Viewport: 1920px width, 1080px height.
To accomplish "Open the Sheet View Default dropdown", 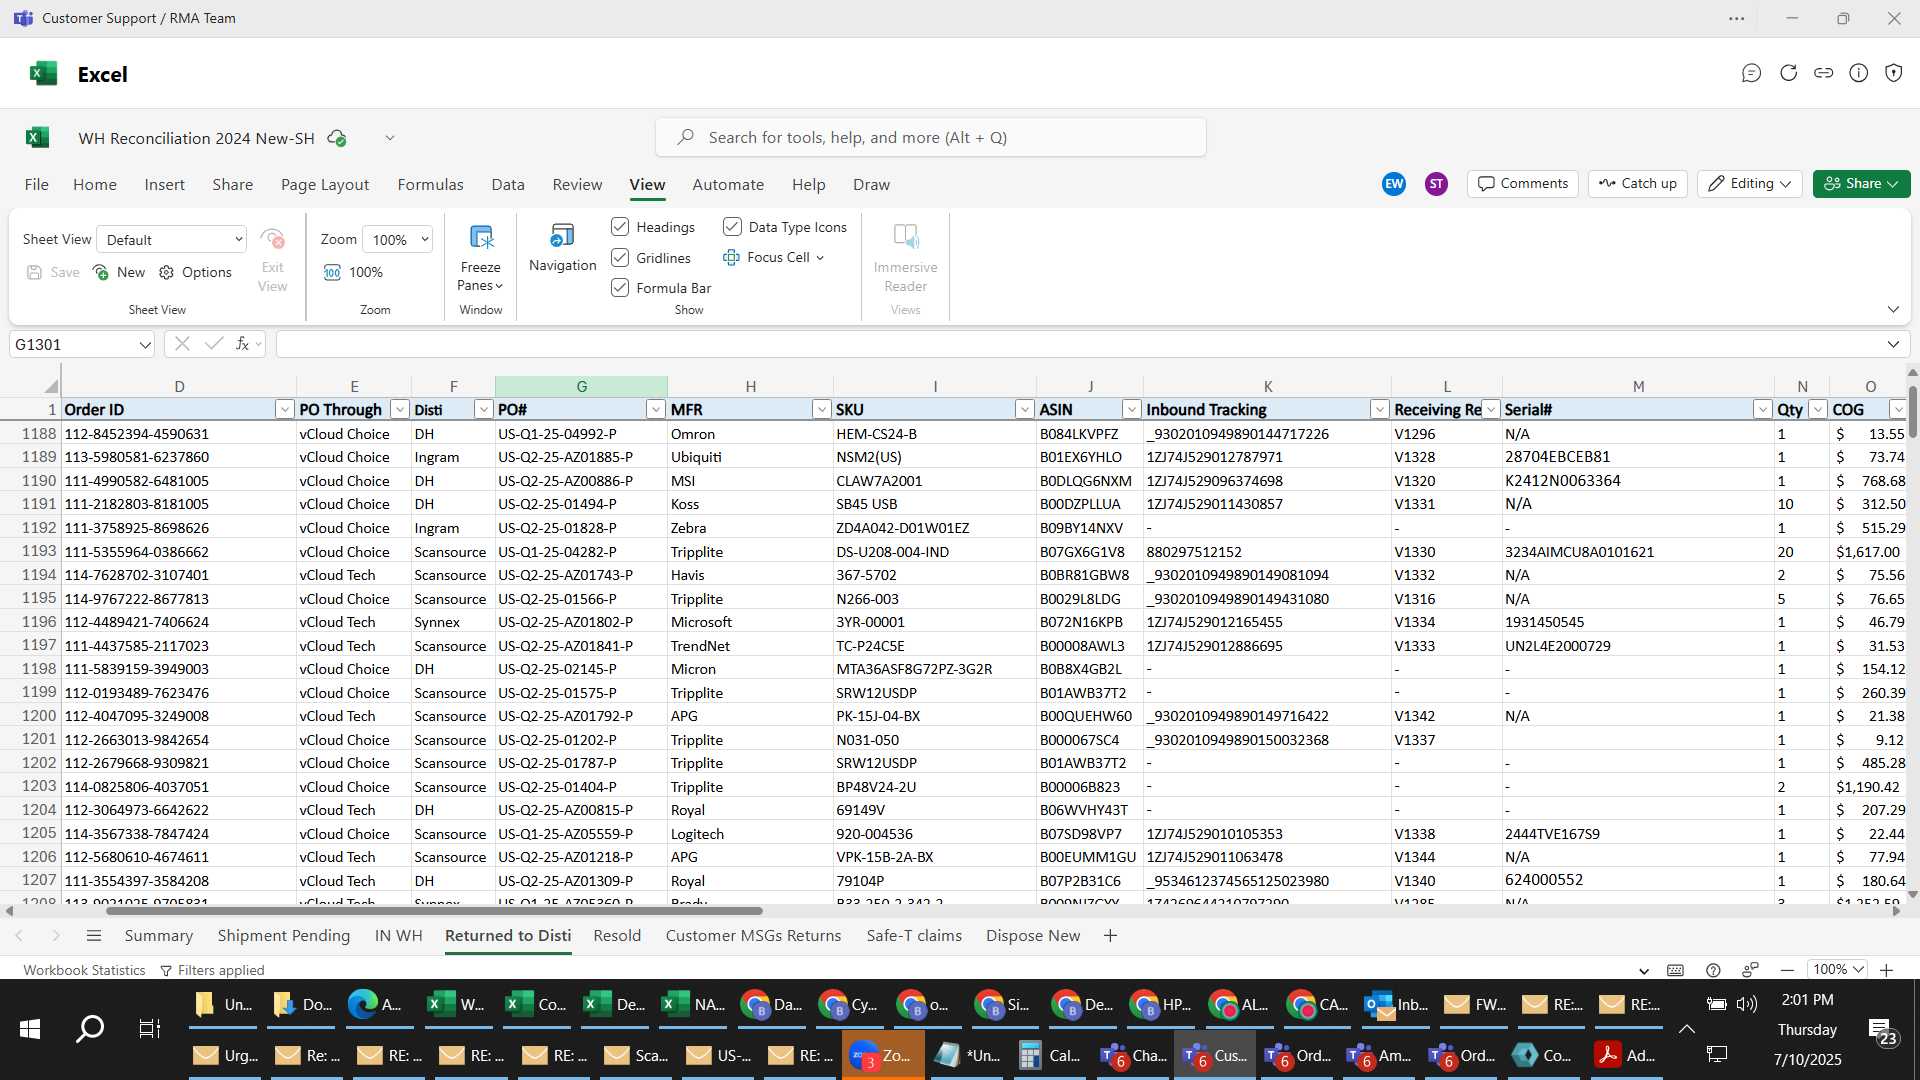I will click(x=172, y=239).
